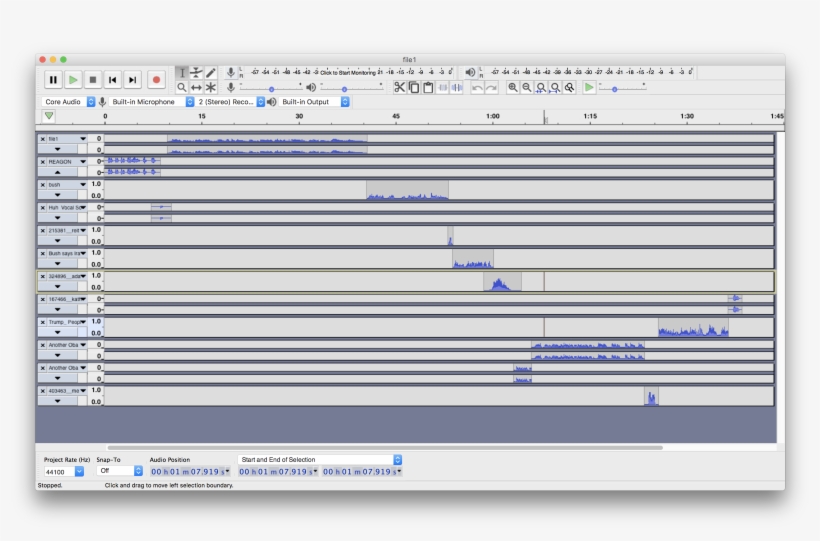Viewport: 820px width, 541px height.
Task: Open file1 track name menu
Action: click(x=67, y=139)
